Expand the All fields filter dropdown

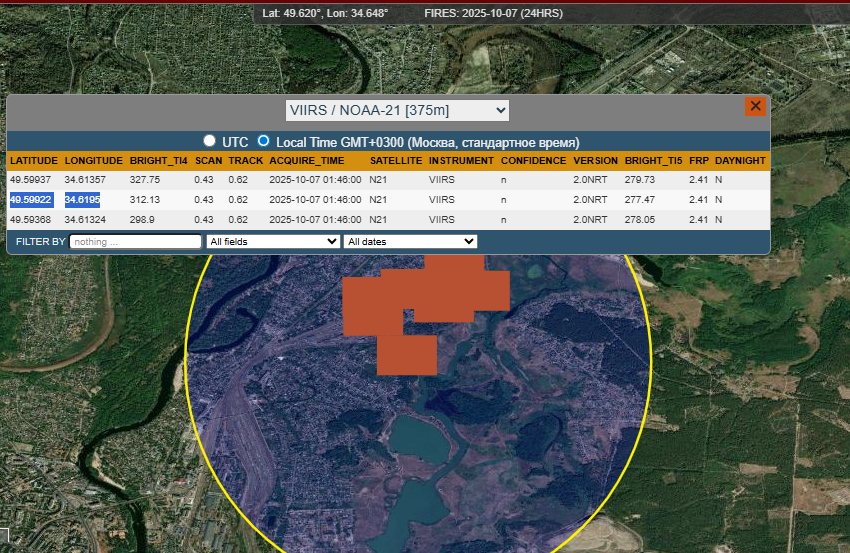[x=273, y=241]
